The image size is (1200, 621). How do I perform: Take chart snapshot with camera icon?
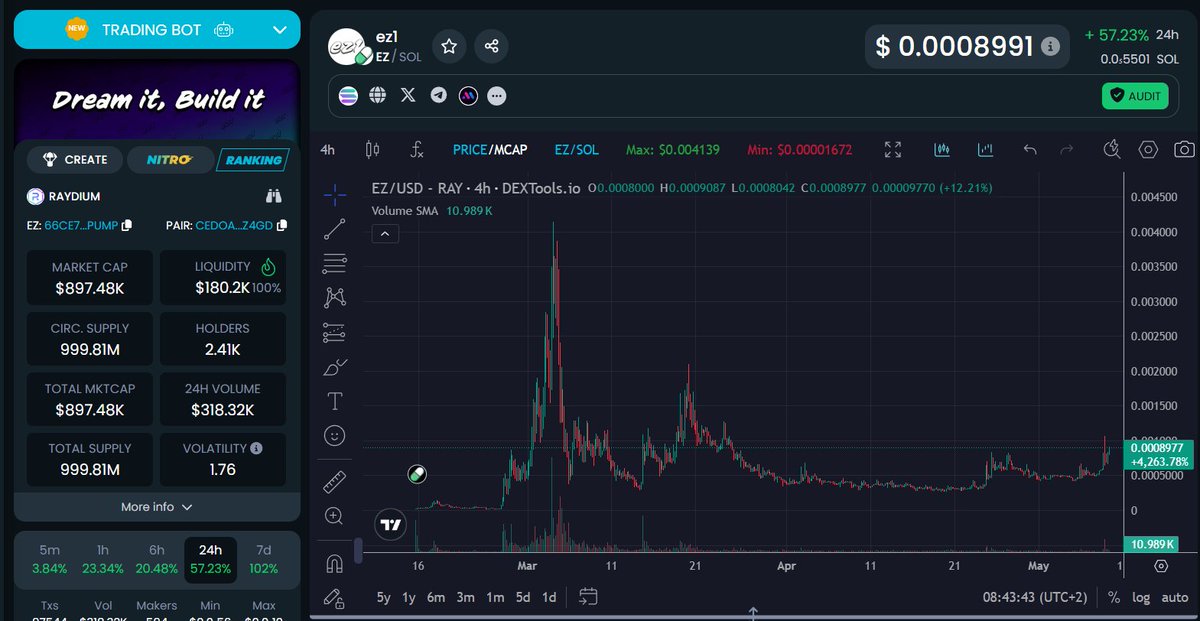point(1184,150)
